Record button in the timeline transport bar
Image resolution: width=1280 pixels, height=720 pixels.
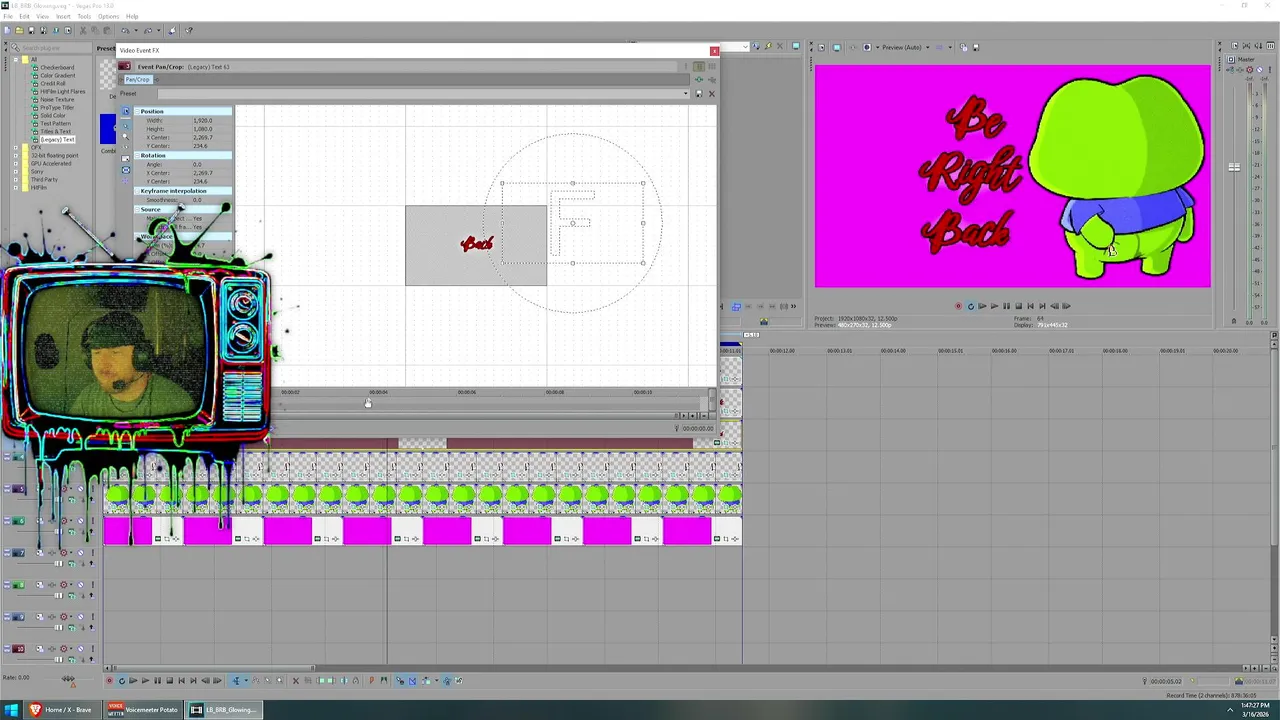pyautogui.click(x=110, y=681)
